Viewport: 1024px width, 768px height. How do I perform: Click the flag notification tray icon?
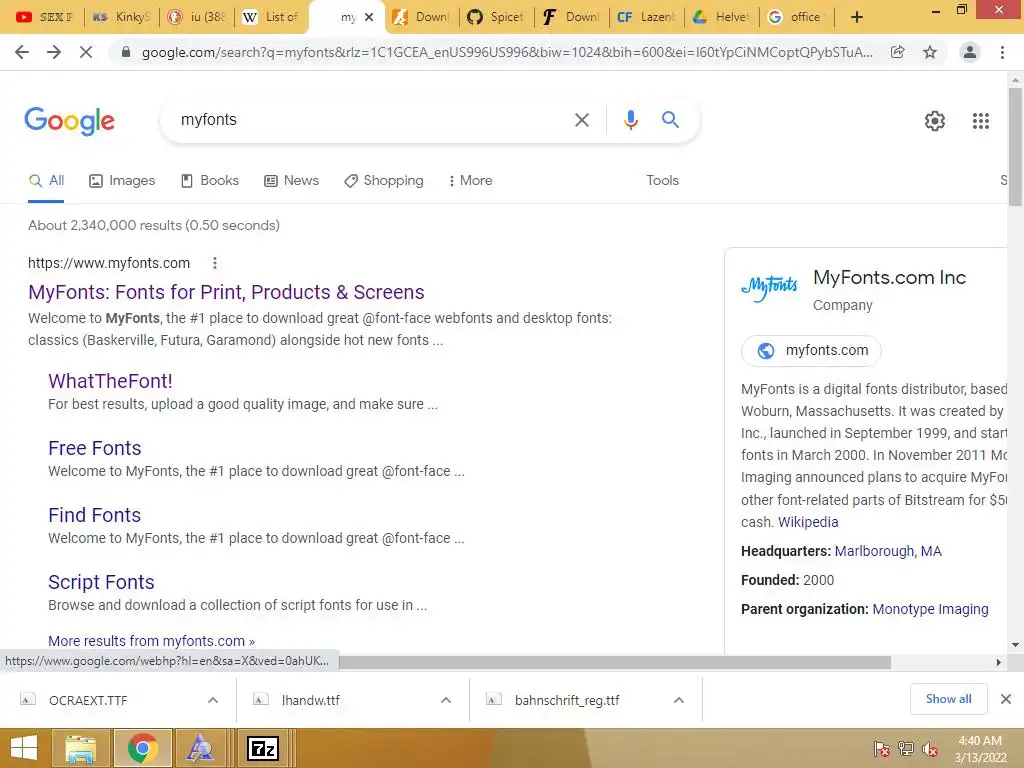882,749
